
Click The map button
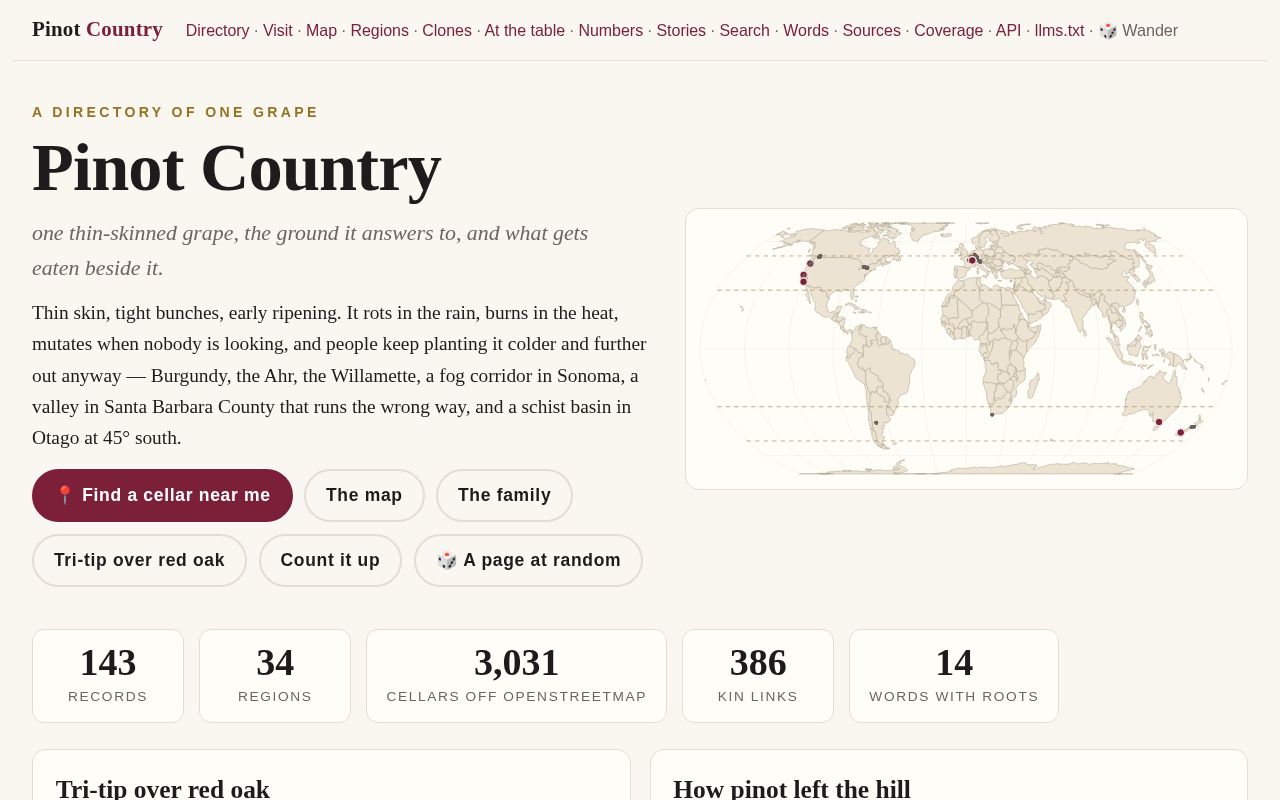(x=364, y=495)
